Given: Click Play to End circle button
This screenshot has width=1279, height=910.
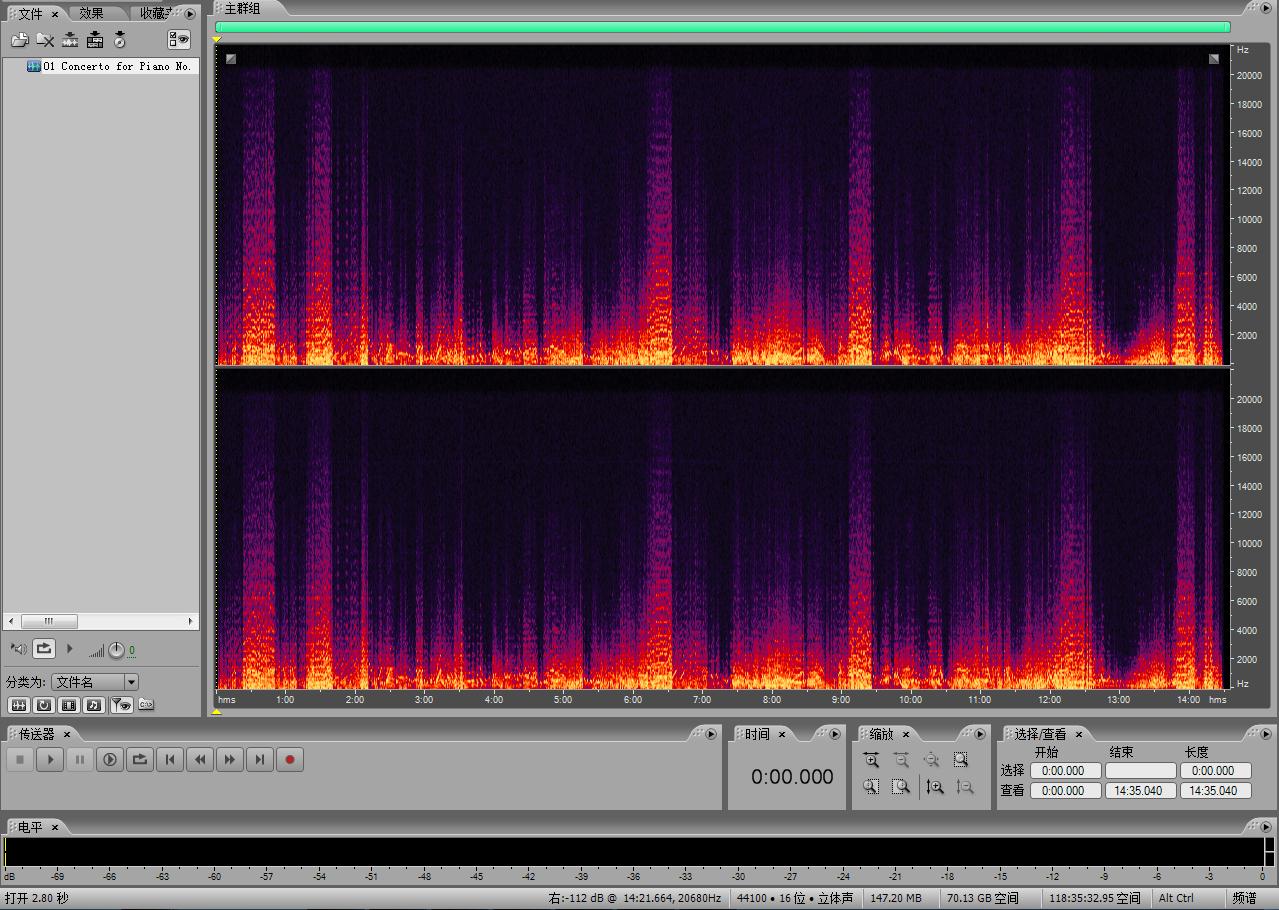Looking at the screenshot, I should (110, 760).
